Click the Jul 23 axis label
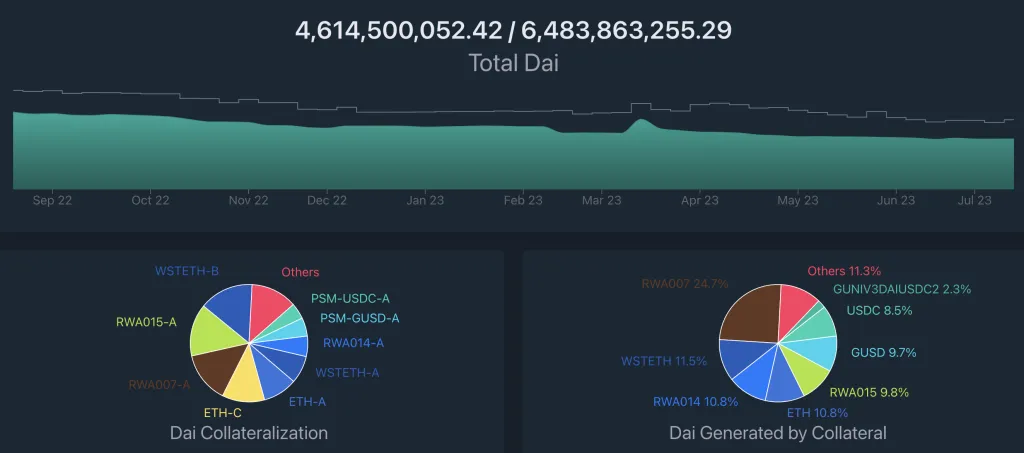The image size is (1024, 453). coord(974,200)
